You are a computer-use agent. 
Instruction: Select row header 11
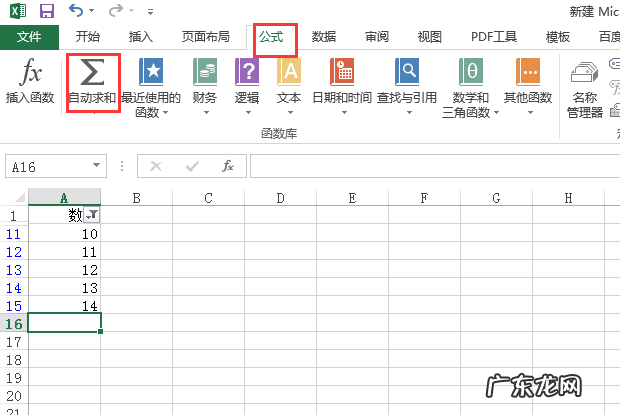point(14,234)
